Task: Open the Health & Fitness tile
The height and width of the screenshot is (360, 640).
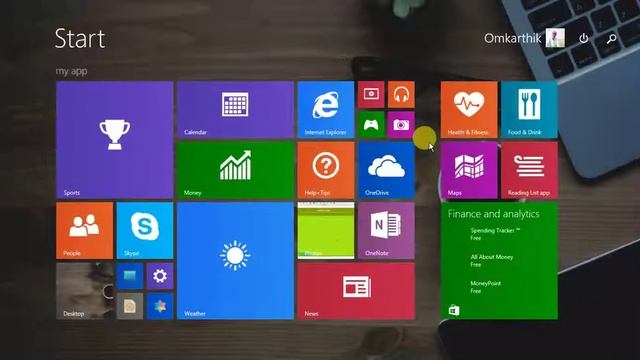Action: (x=469, y=109)
